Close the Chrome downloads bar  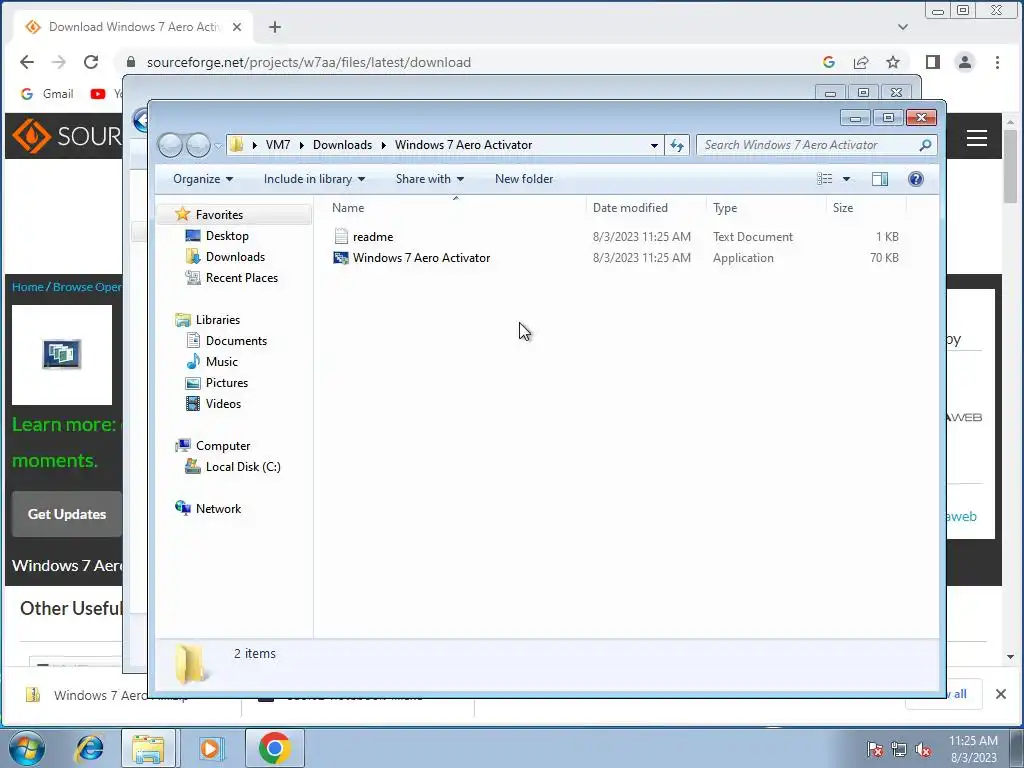1000,694
